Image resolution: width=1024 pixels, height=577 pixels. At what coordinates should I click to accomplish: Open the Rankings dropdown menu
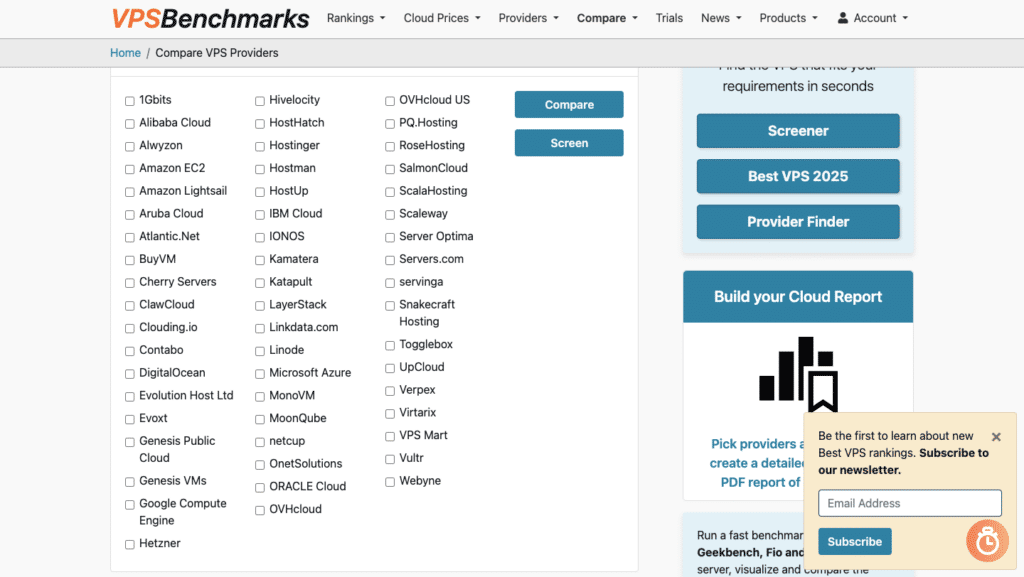356,18
